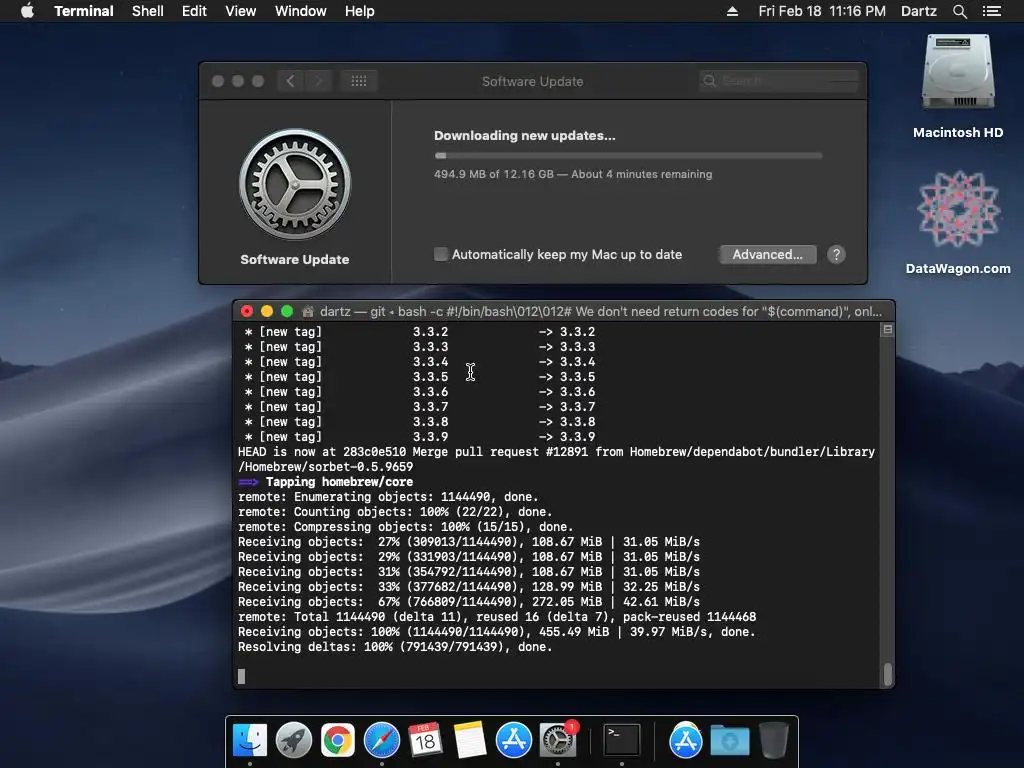Click the help question mark button
This screenshot has height=768, width=1024.
pyautogui.click(x=836, y=255)
